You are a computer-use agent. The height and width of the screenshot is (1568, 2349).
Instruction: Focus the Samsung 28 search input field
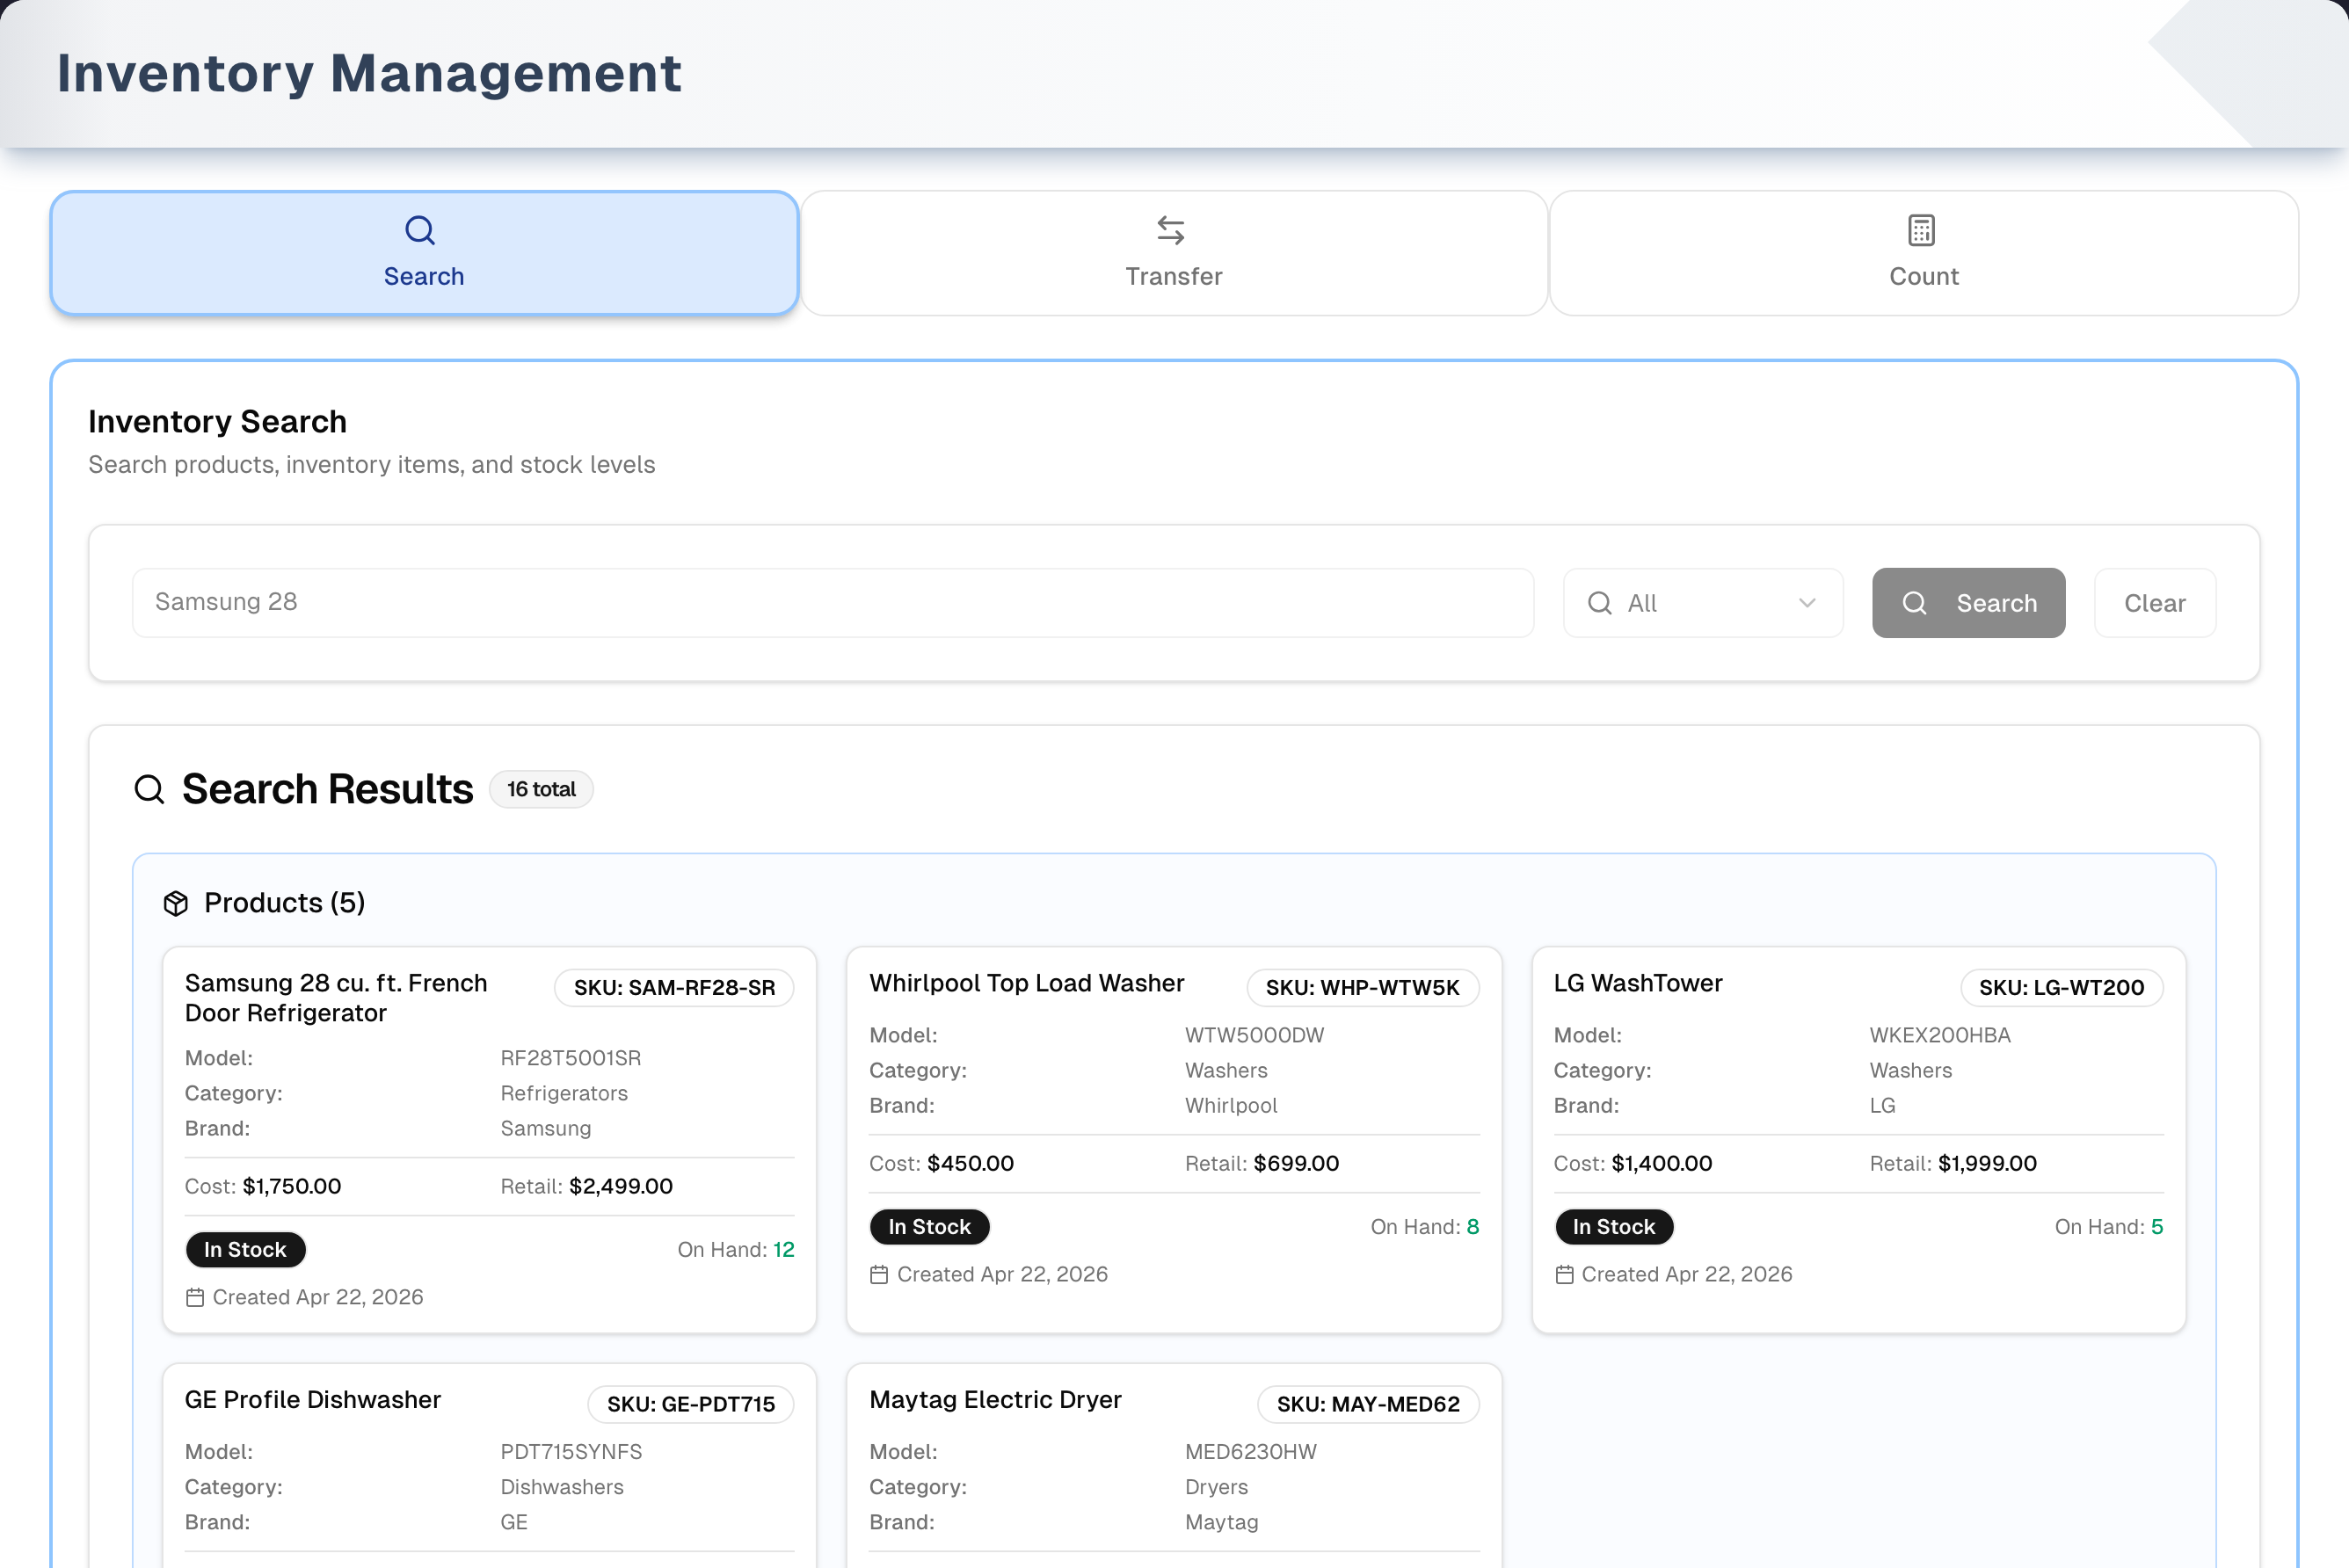833,602
